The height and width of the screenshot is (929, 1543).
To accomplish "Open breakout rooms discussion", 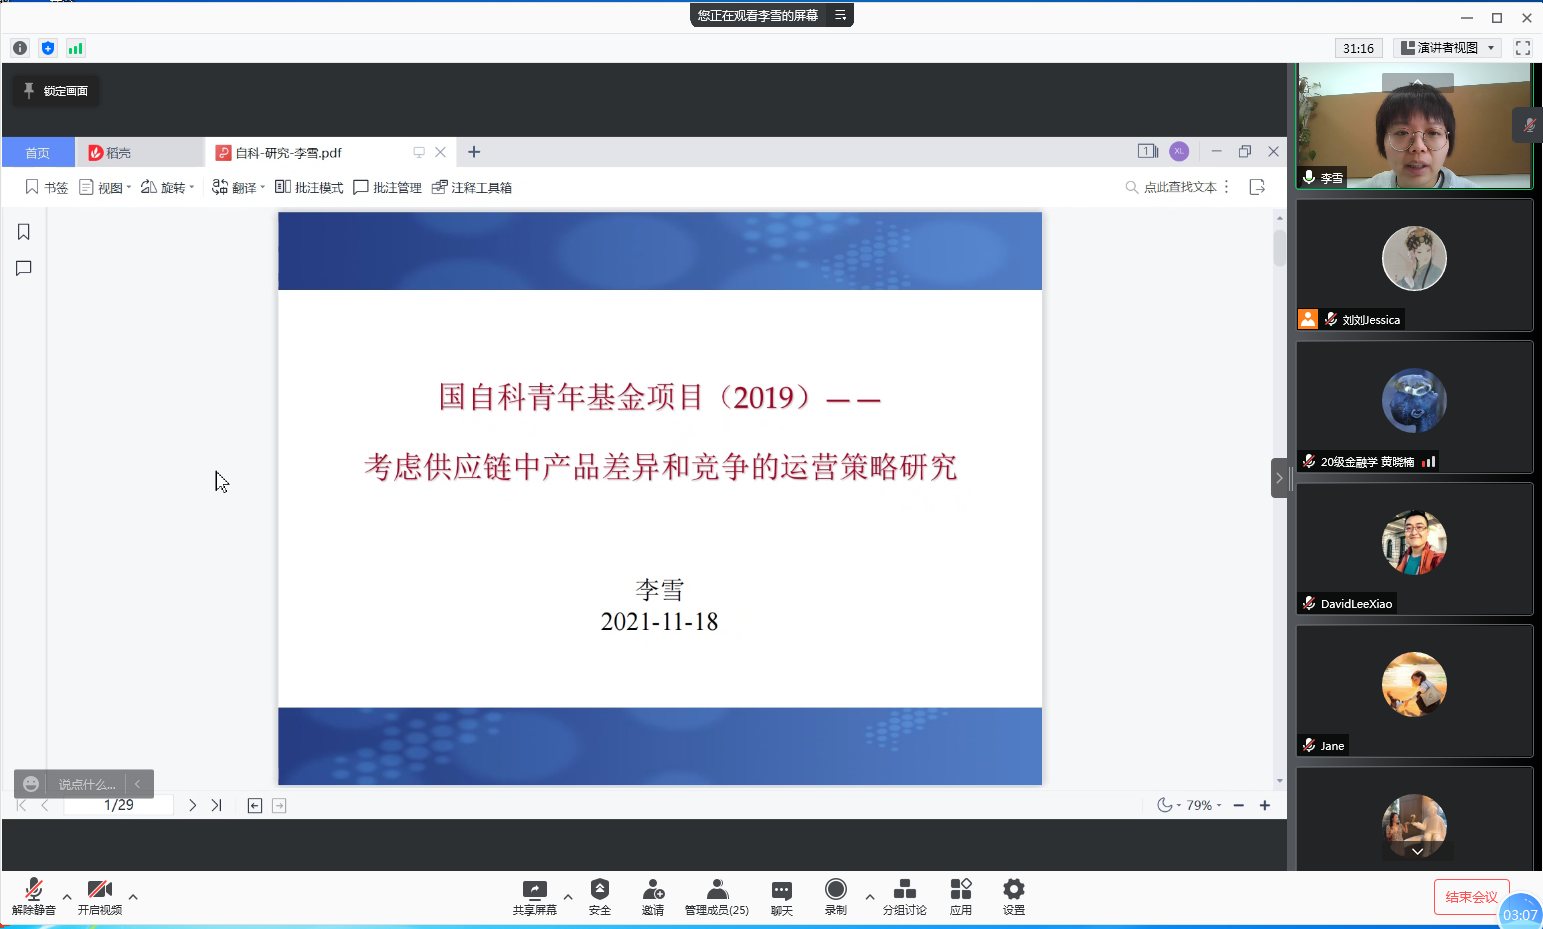I will (904, 896).
